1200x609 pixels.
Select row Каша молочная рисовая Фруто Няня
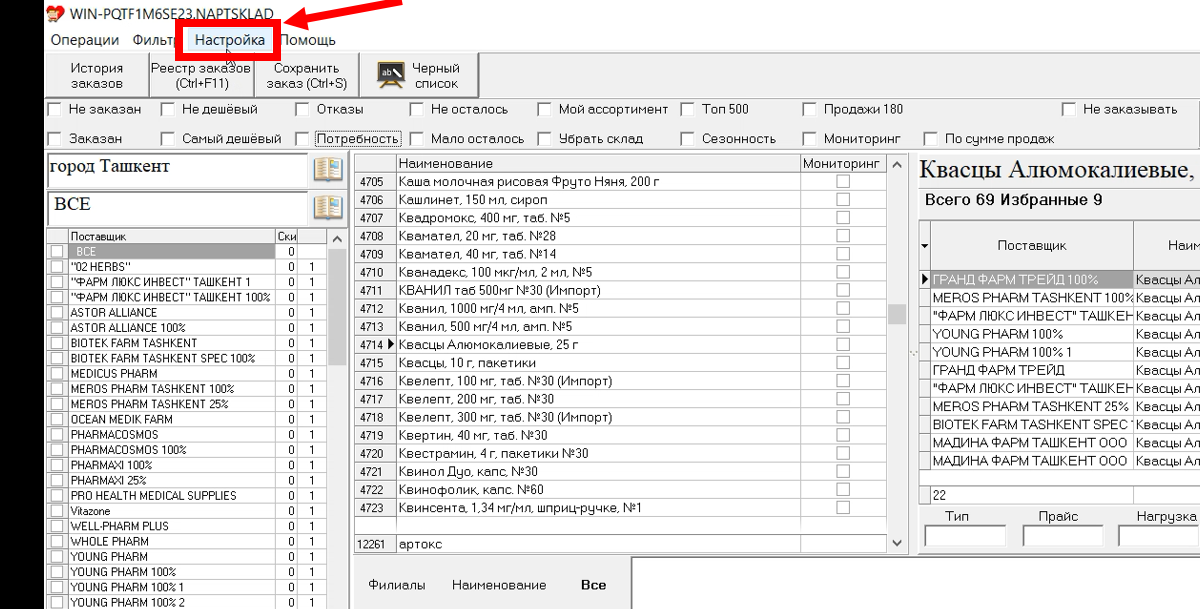click(598, 182)
